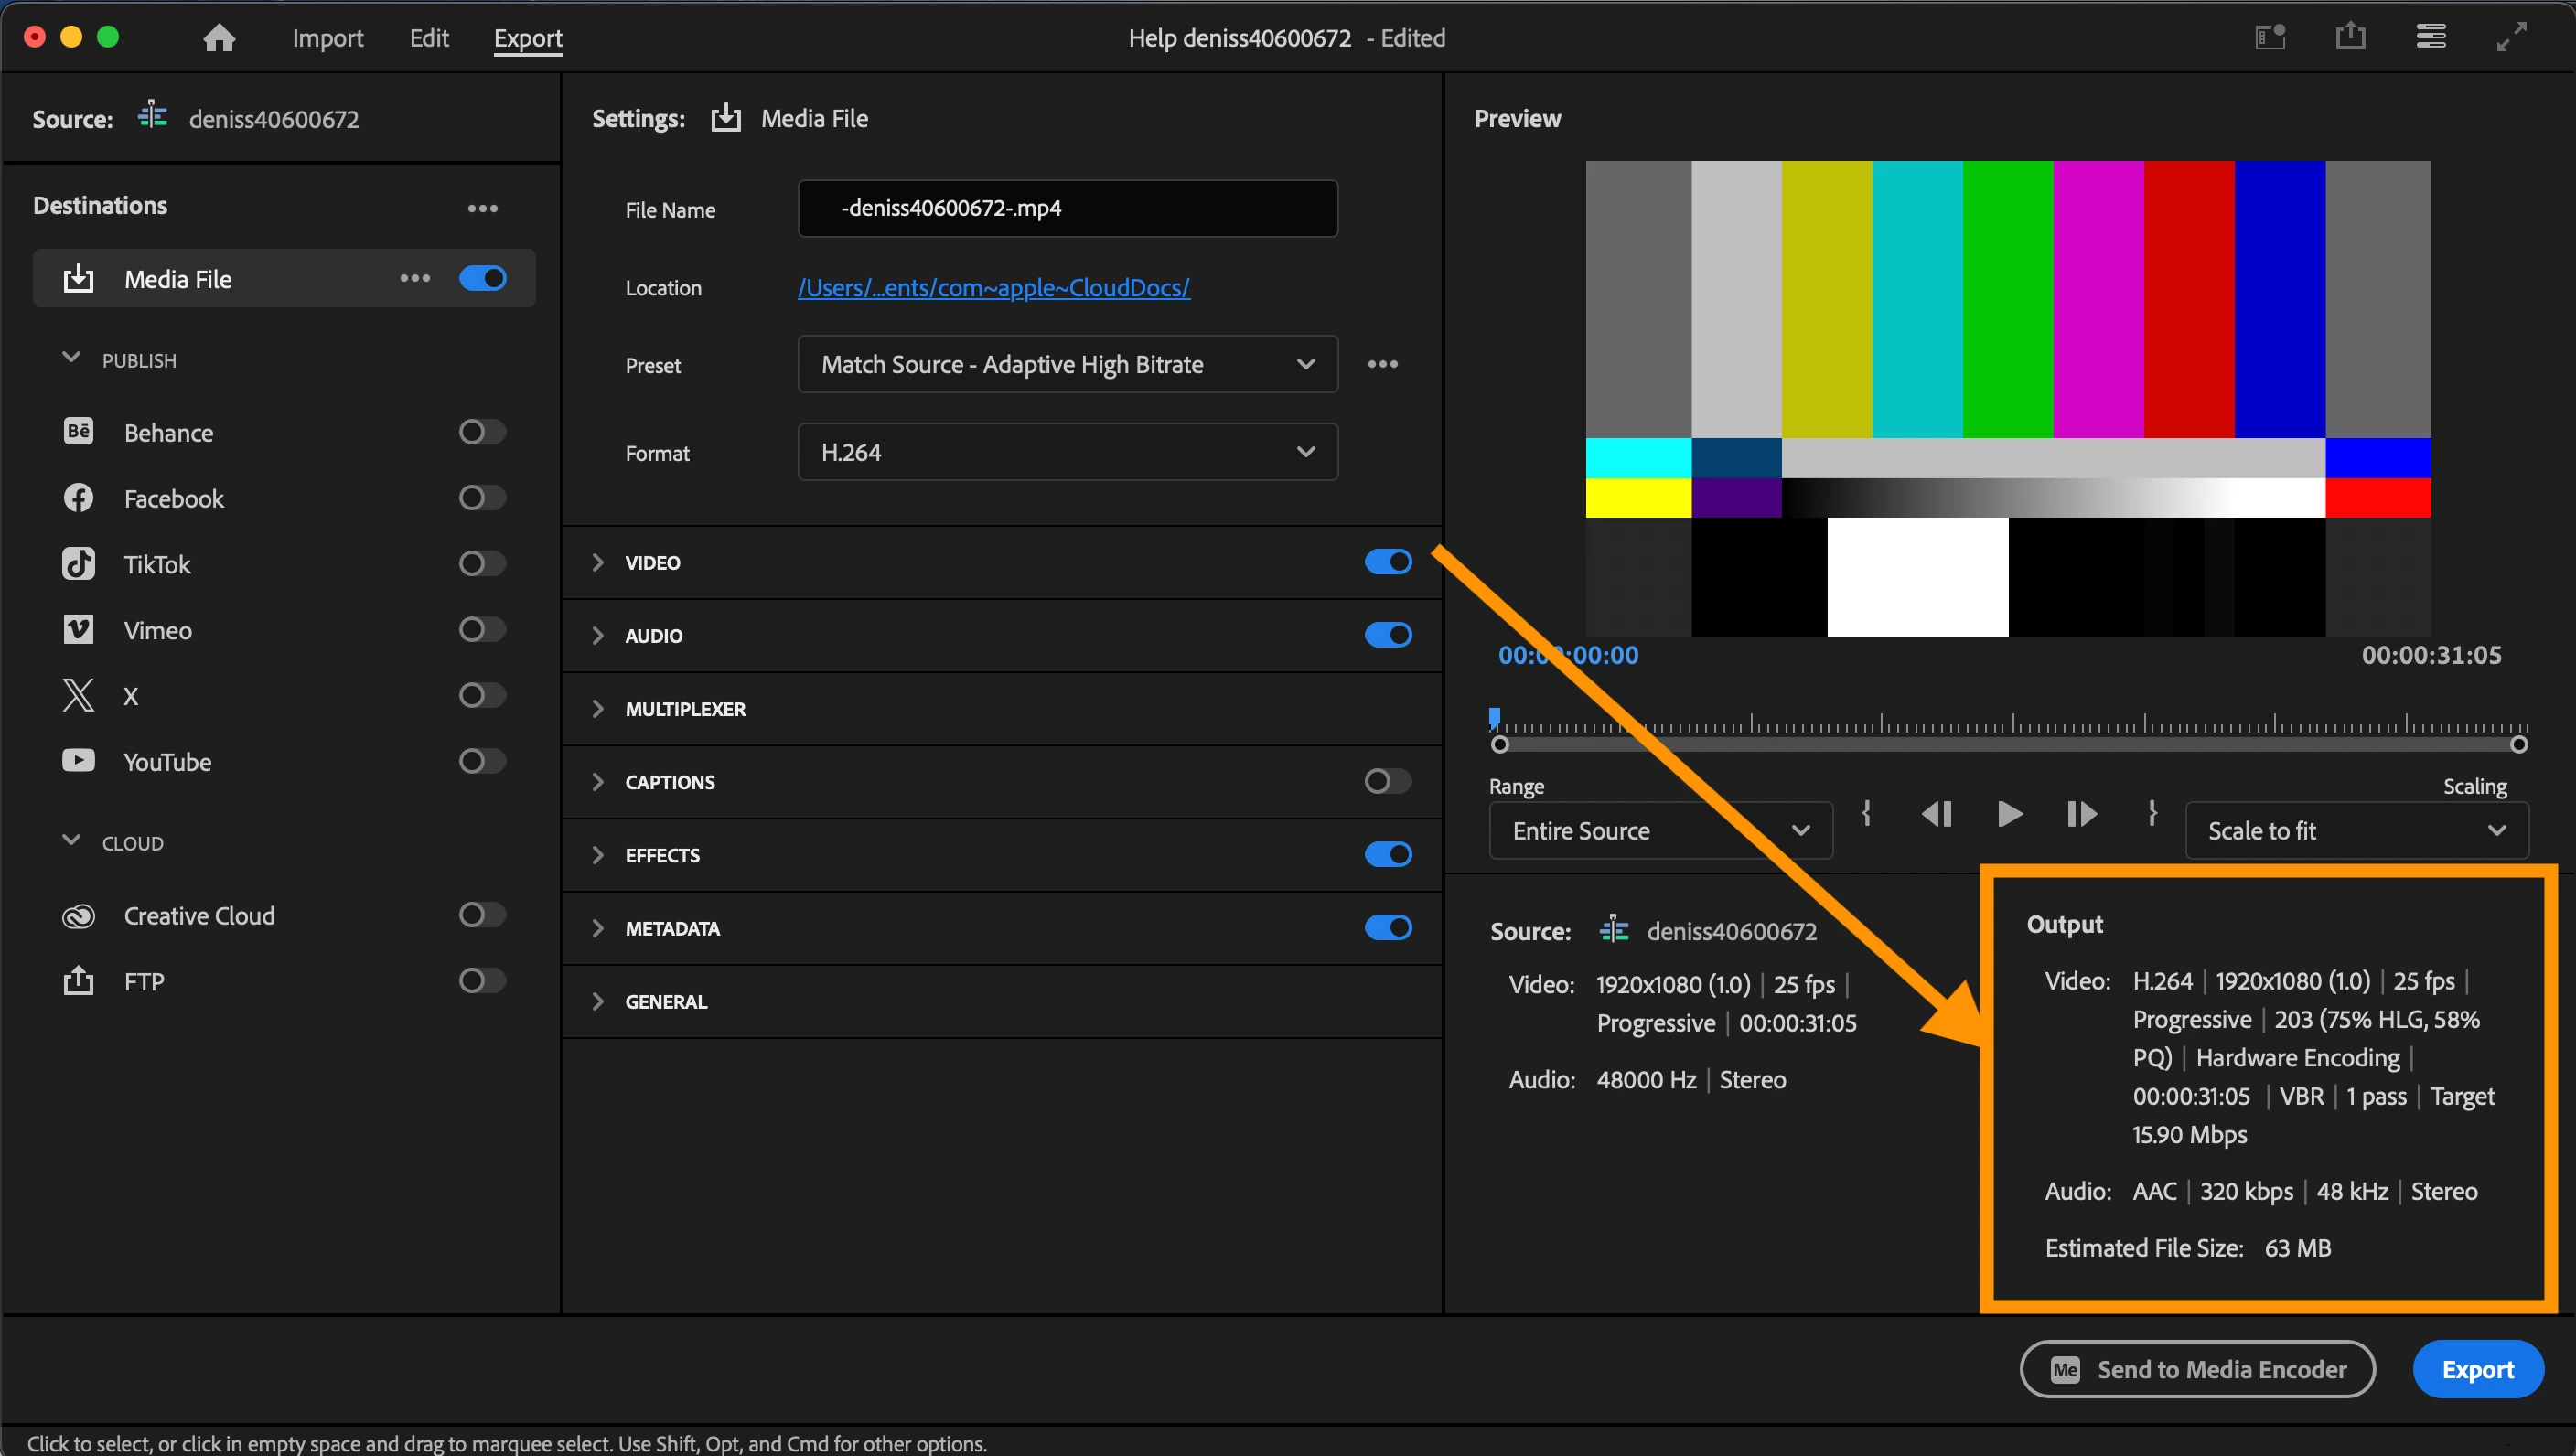Open the preset three-dot options menu
Screen dimensions: 2576x1456
(1382, 364)
